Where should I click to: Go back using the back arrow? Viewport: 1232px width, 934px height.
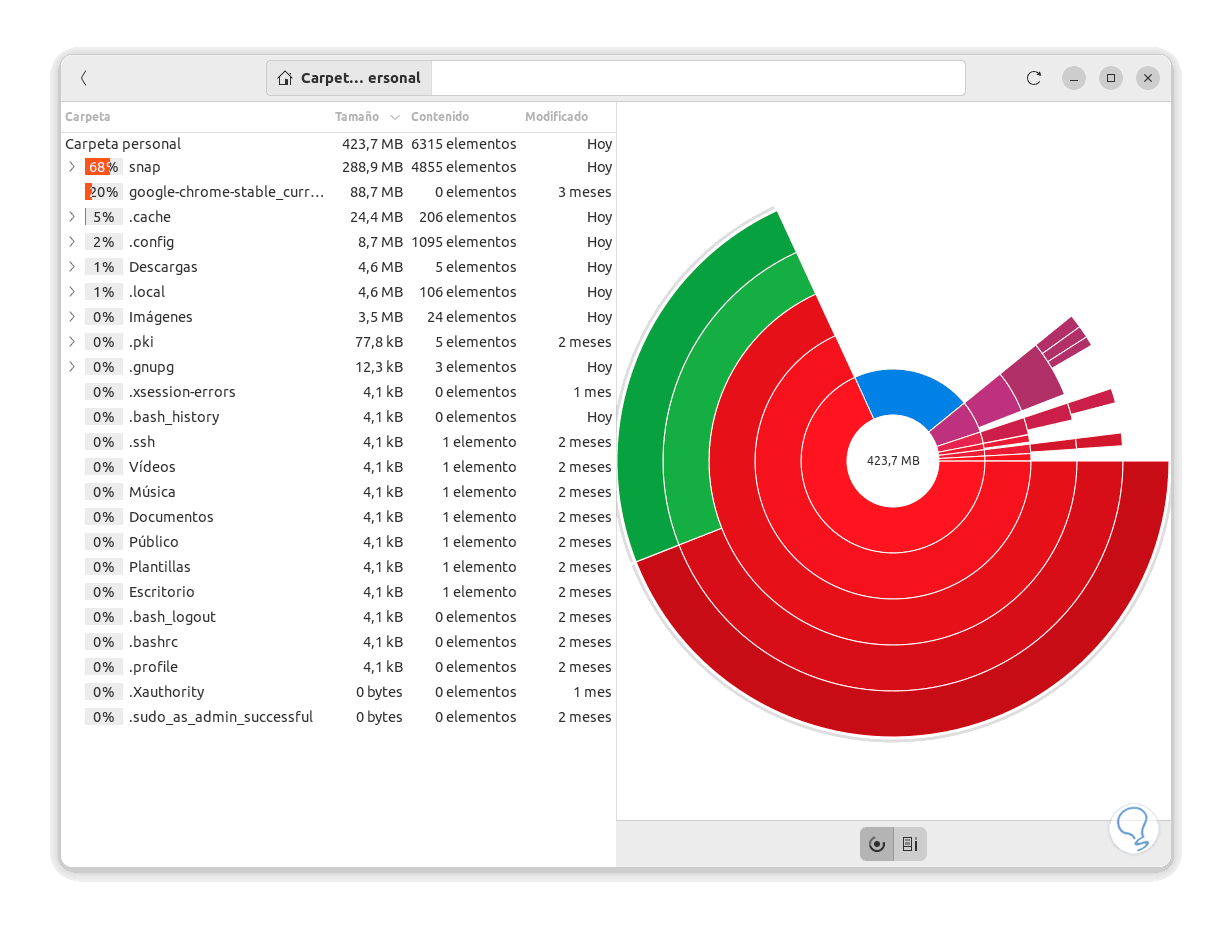tap(84, 77)
